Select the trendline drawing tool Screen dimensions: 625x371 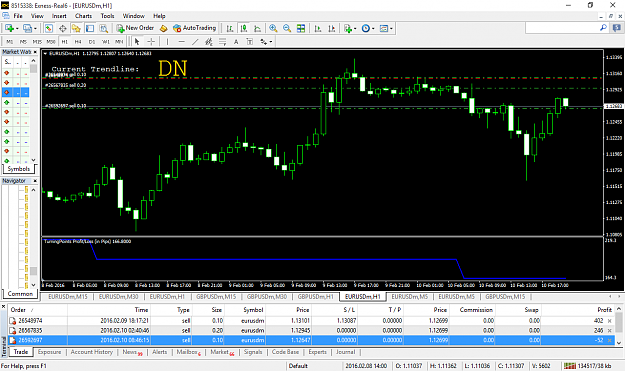pos(195,41)
